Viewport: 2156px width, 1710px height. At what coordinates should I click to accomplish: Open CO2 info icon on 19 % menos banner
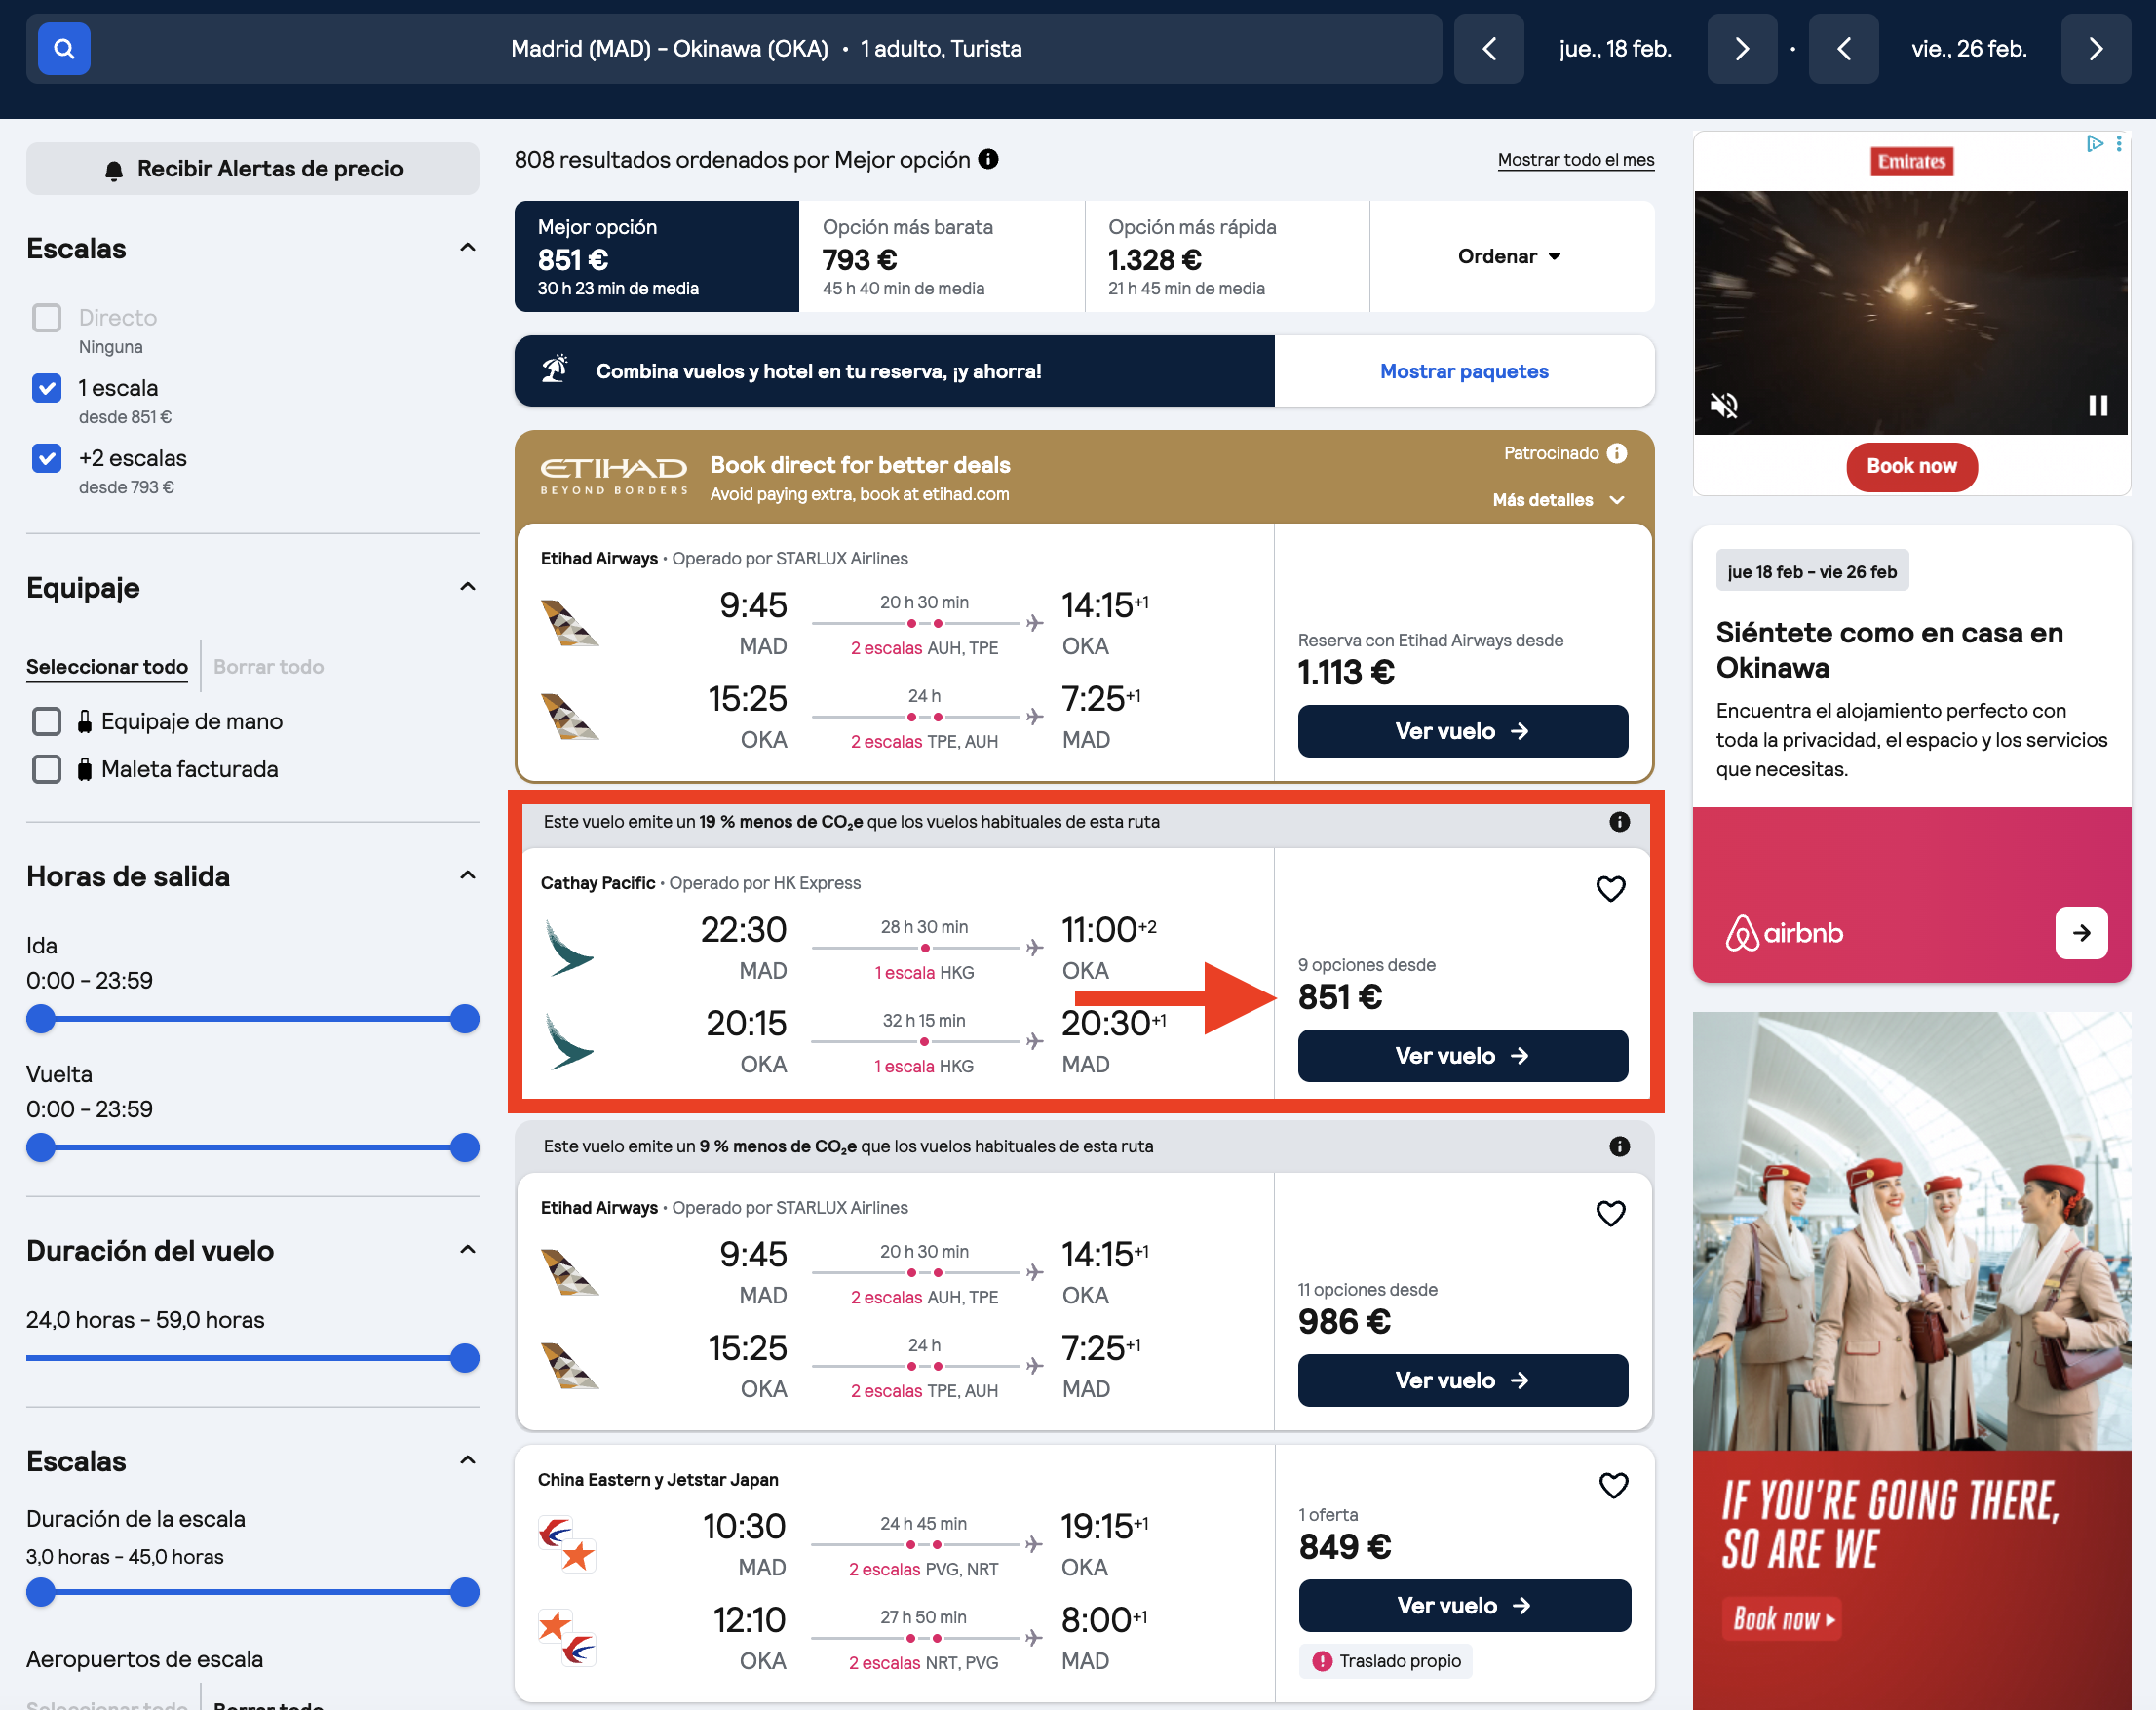pos(1619,821)
